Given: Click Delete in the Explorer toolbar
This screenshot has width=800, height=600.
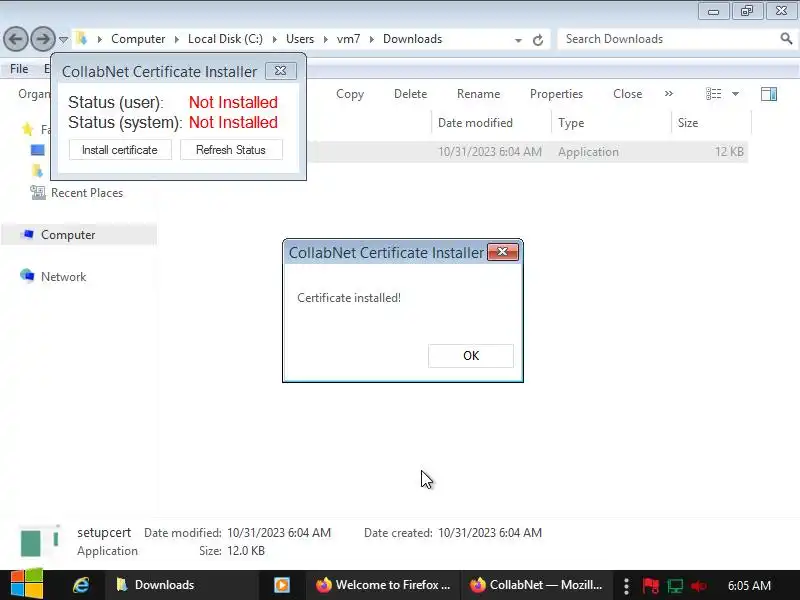Looking at the screenshot, I should point(411,94).
